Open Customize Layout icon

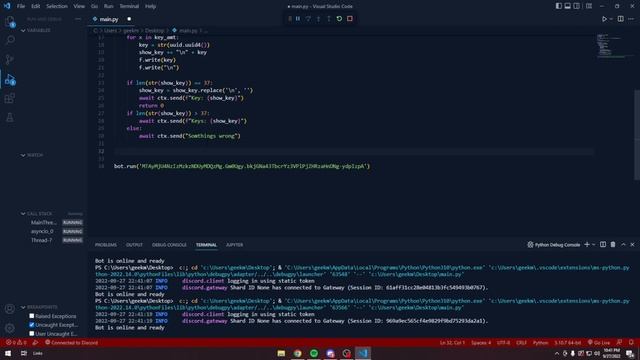point(589,6)
